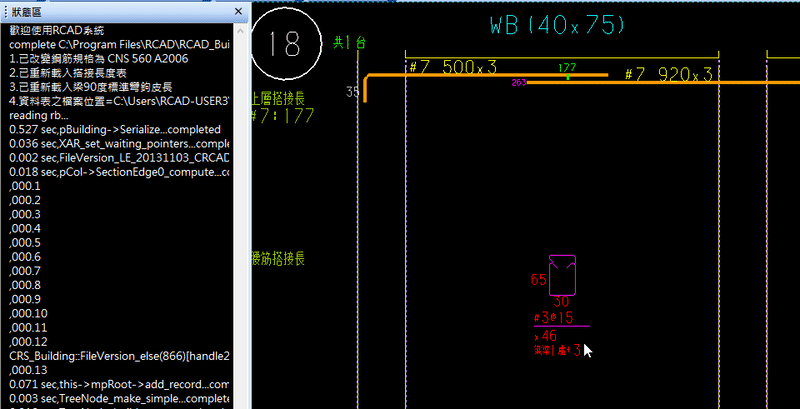Click the magenta 263 dimension label
This screenshot has height=409, width=800.
tap(519, 83)
